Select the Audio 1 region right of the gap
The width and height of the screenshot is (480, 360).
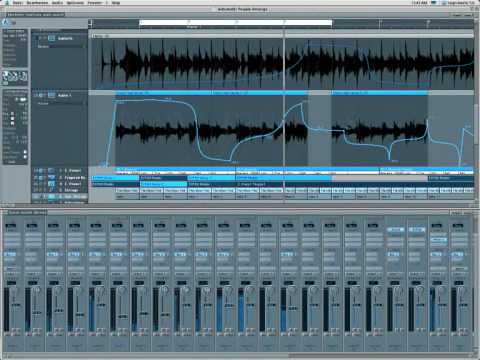[379, 128]
